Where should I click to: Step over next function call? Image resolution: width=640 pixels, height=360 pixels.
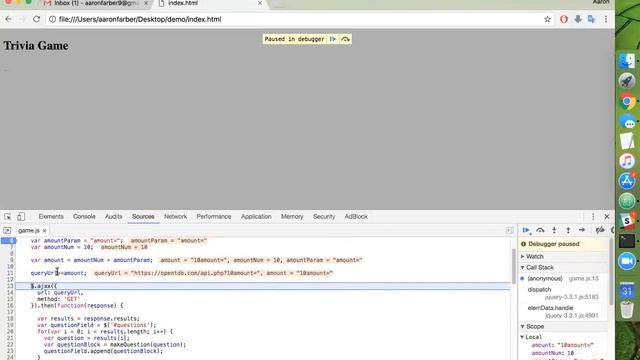click(540, 230)
